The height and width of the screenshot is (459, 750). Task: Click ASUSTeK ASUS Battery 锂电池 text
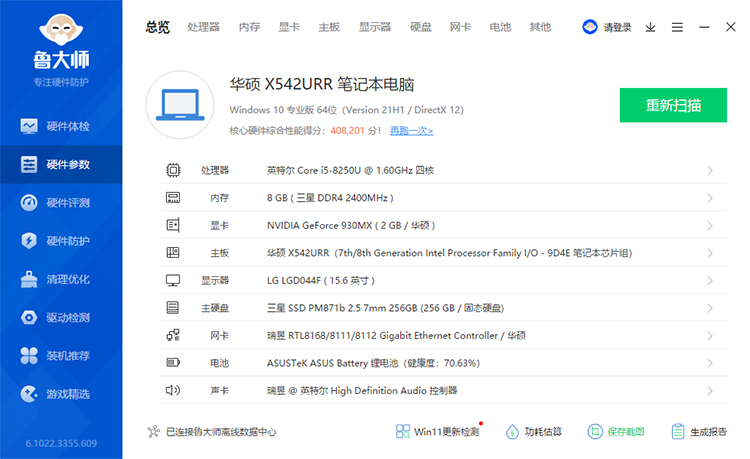373,363
